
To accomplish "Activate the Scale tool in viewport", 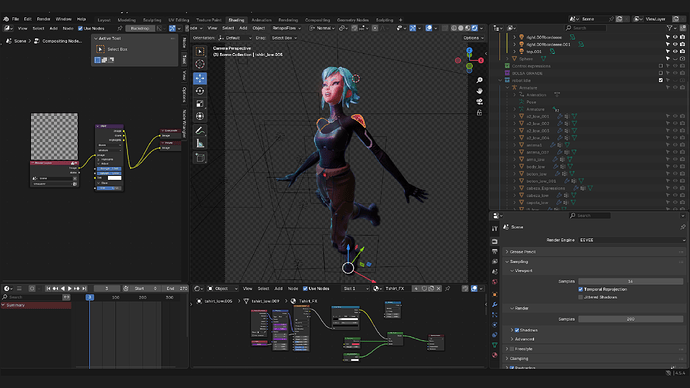I will pos(200,104).
